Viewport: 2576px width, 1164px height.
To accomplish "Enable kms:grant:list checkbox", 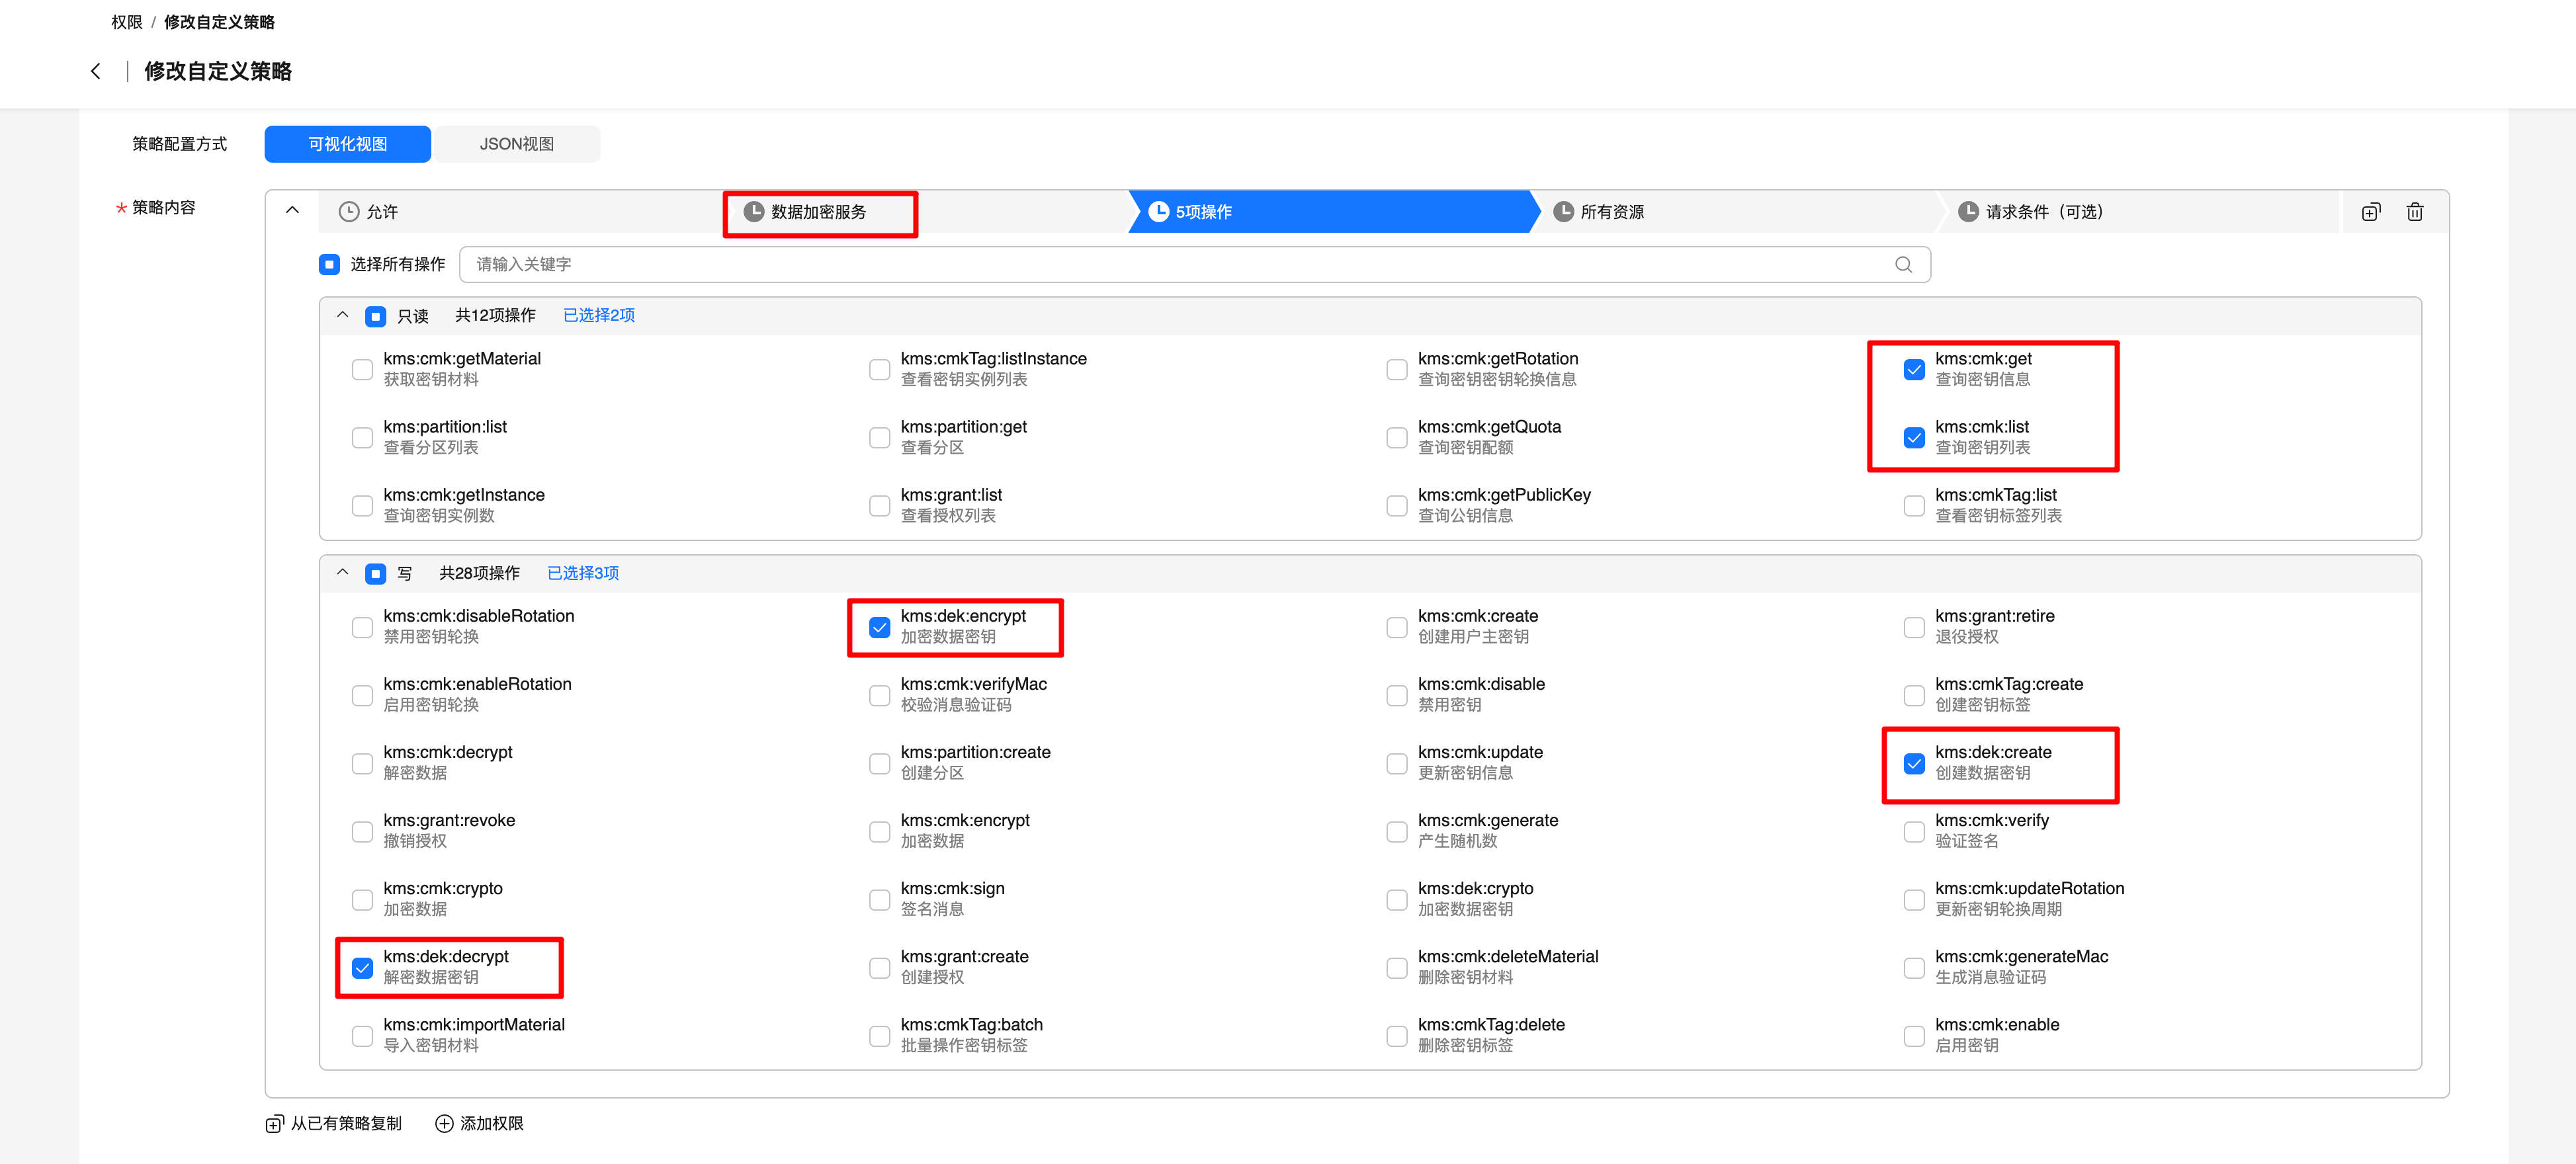I will (x=880, y=506).
